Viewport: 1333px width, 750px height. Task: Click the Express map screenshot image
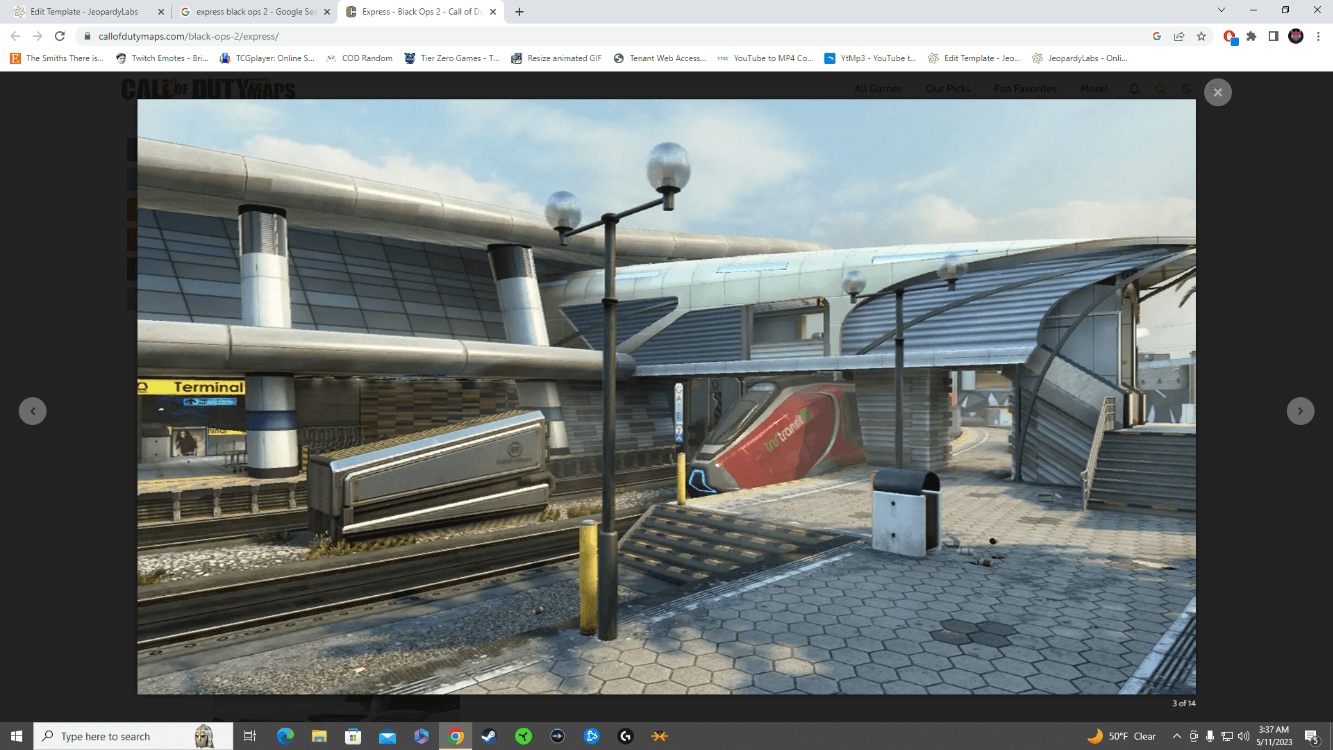[666, 396]
